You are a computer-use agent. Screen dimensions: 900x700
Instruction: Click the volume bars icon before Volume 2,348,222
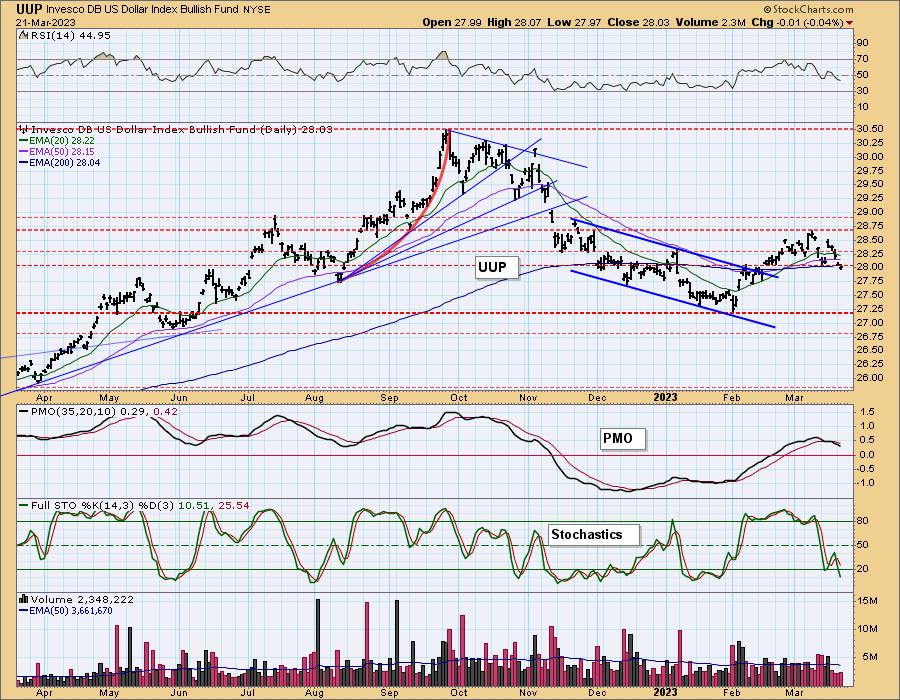(x=24, y=599)
